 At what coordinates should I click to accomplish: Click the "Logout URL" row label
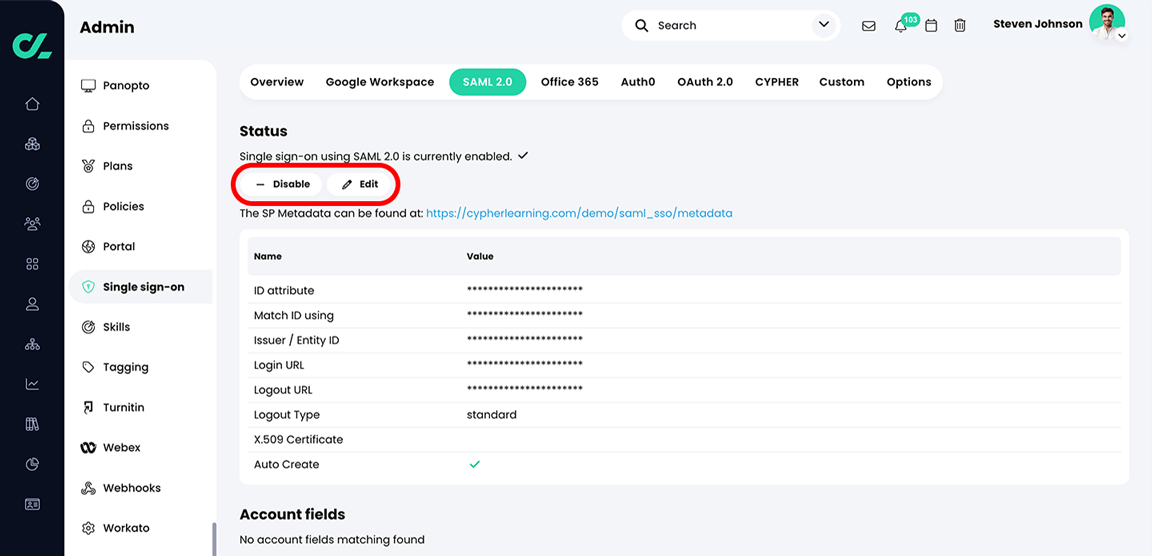(x=283, y=390)
